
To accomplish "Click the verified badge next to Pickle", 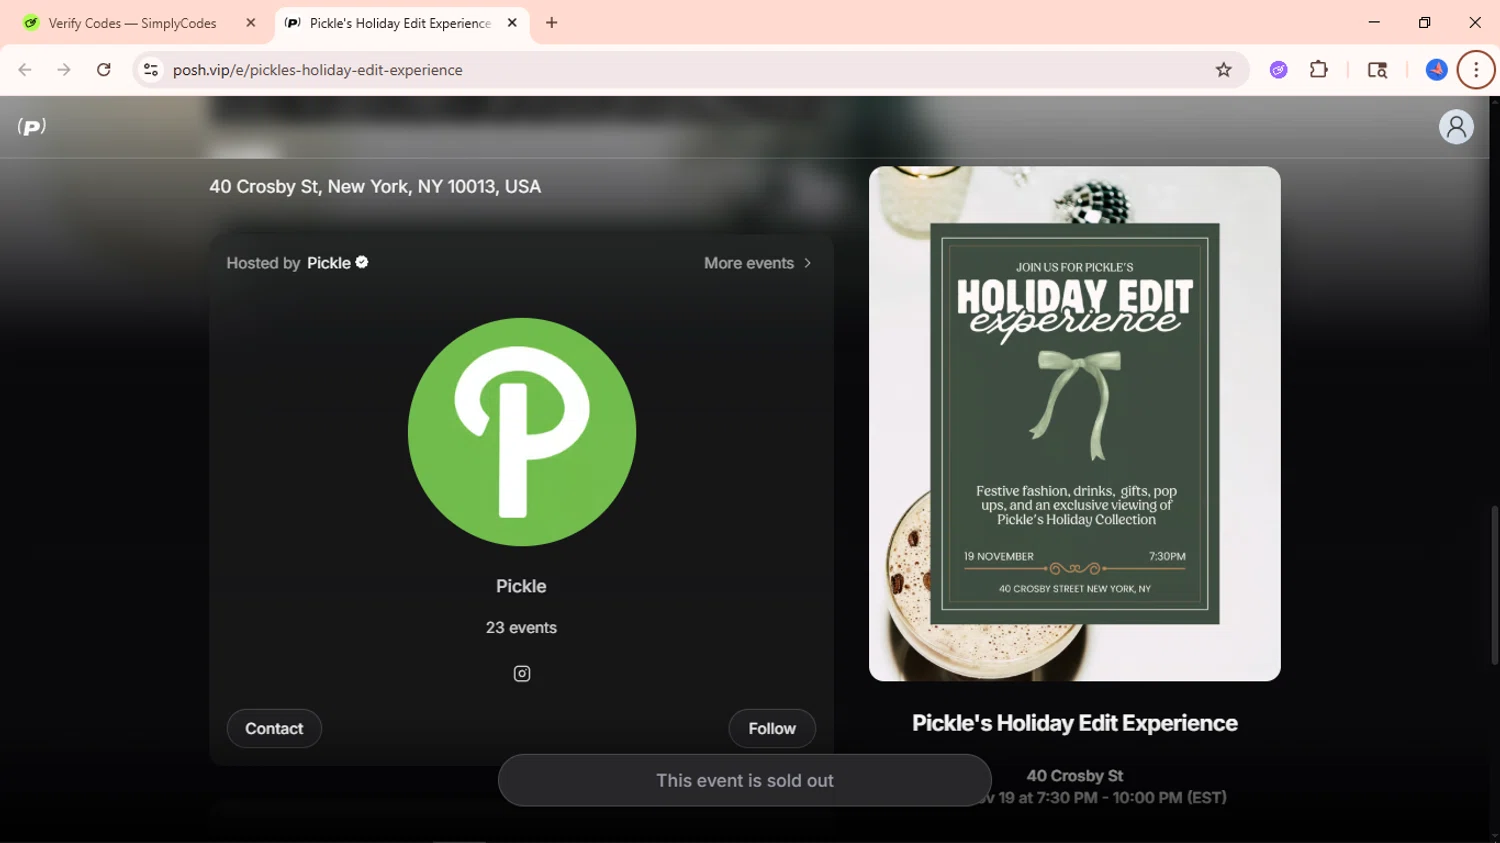I will point(362,262).
